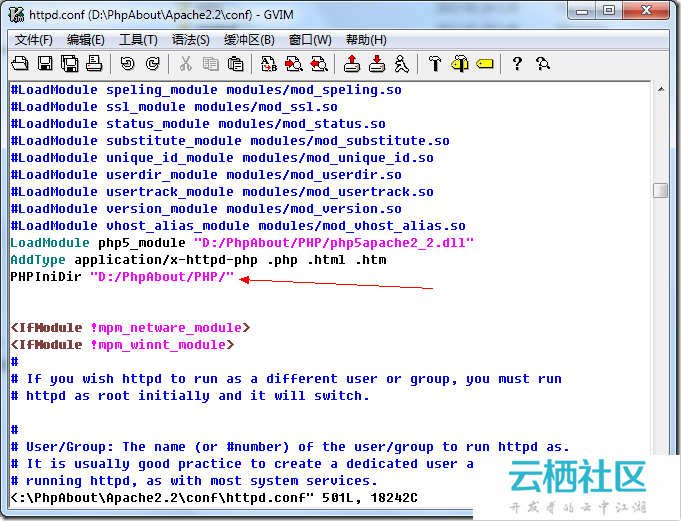Cut selection with scissors icon
The image size is (681, 521).
[x=186, y=64]
